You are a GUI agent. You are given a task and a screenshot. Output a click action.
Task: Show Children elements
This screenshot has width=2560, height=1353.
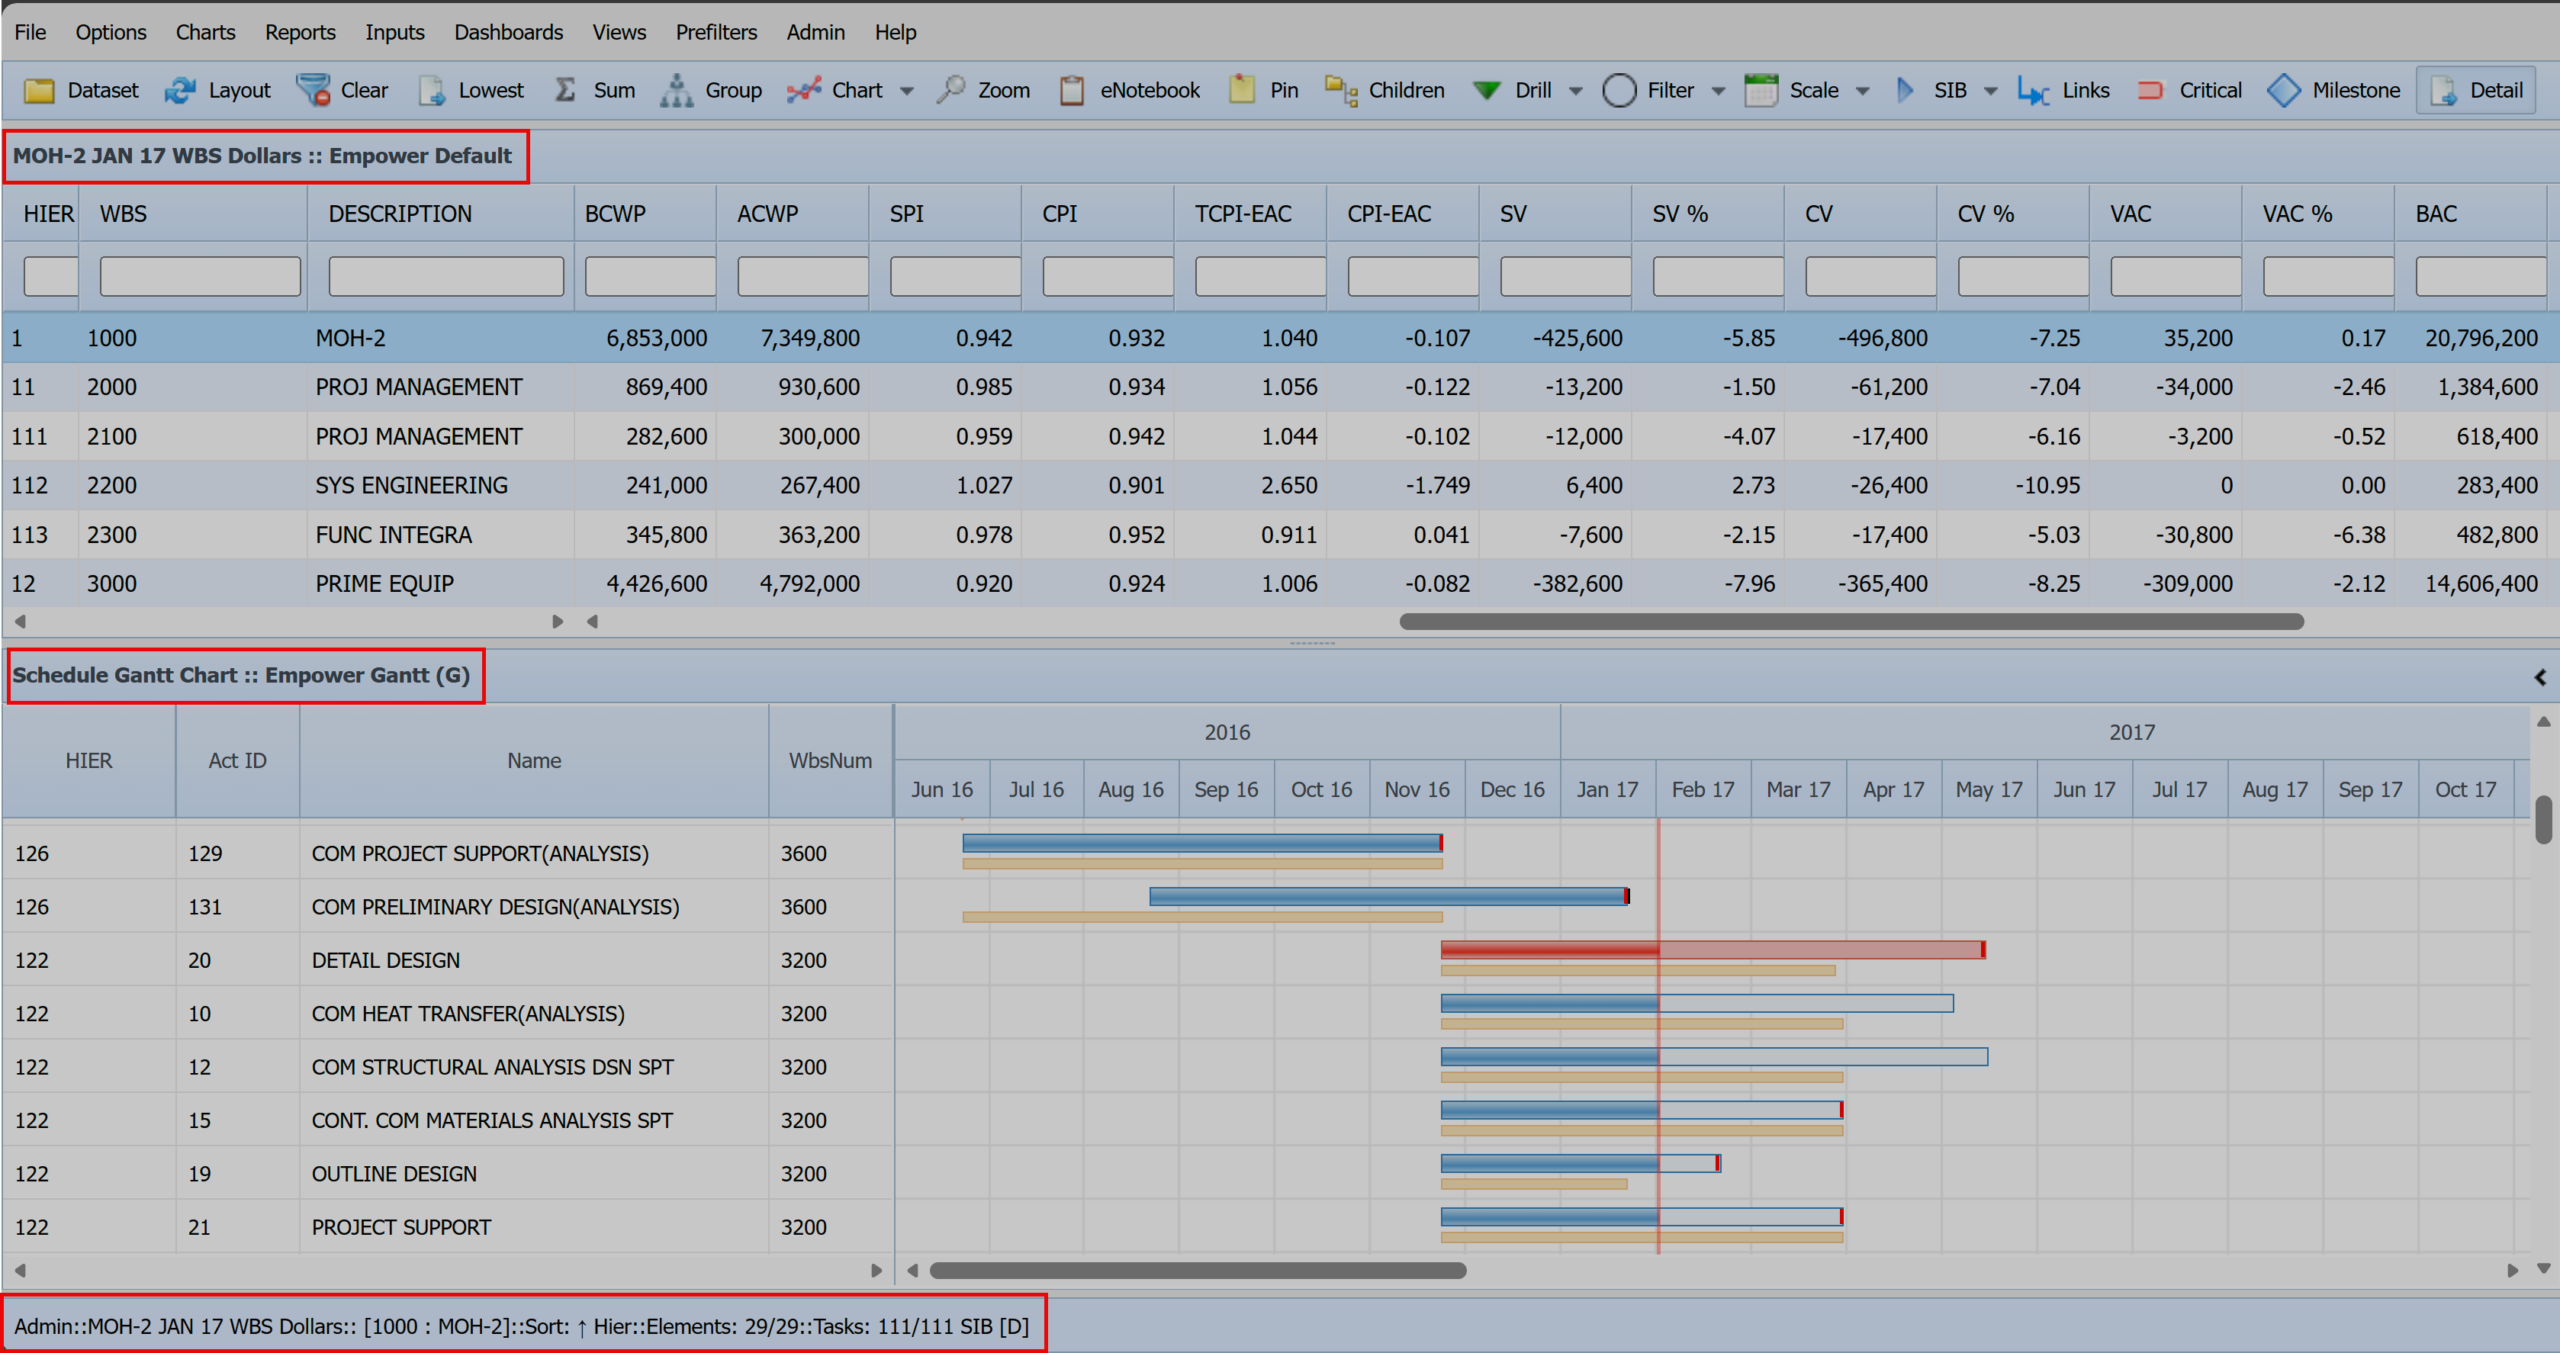click(x=1384, y=90)
